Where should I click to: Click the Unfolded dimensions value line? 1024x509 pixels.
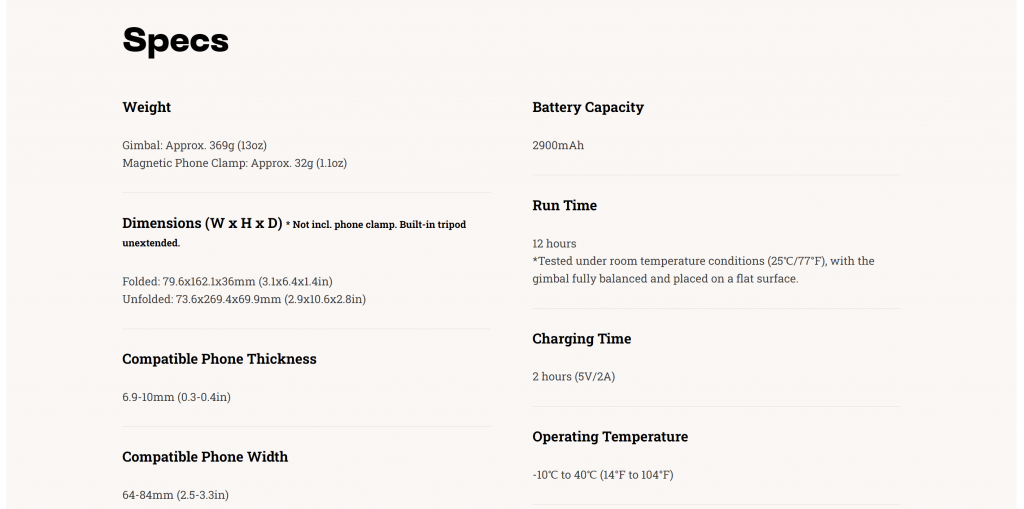(x=244, y=299)
